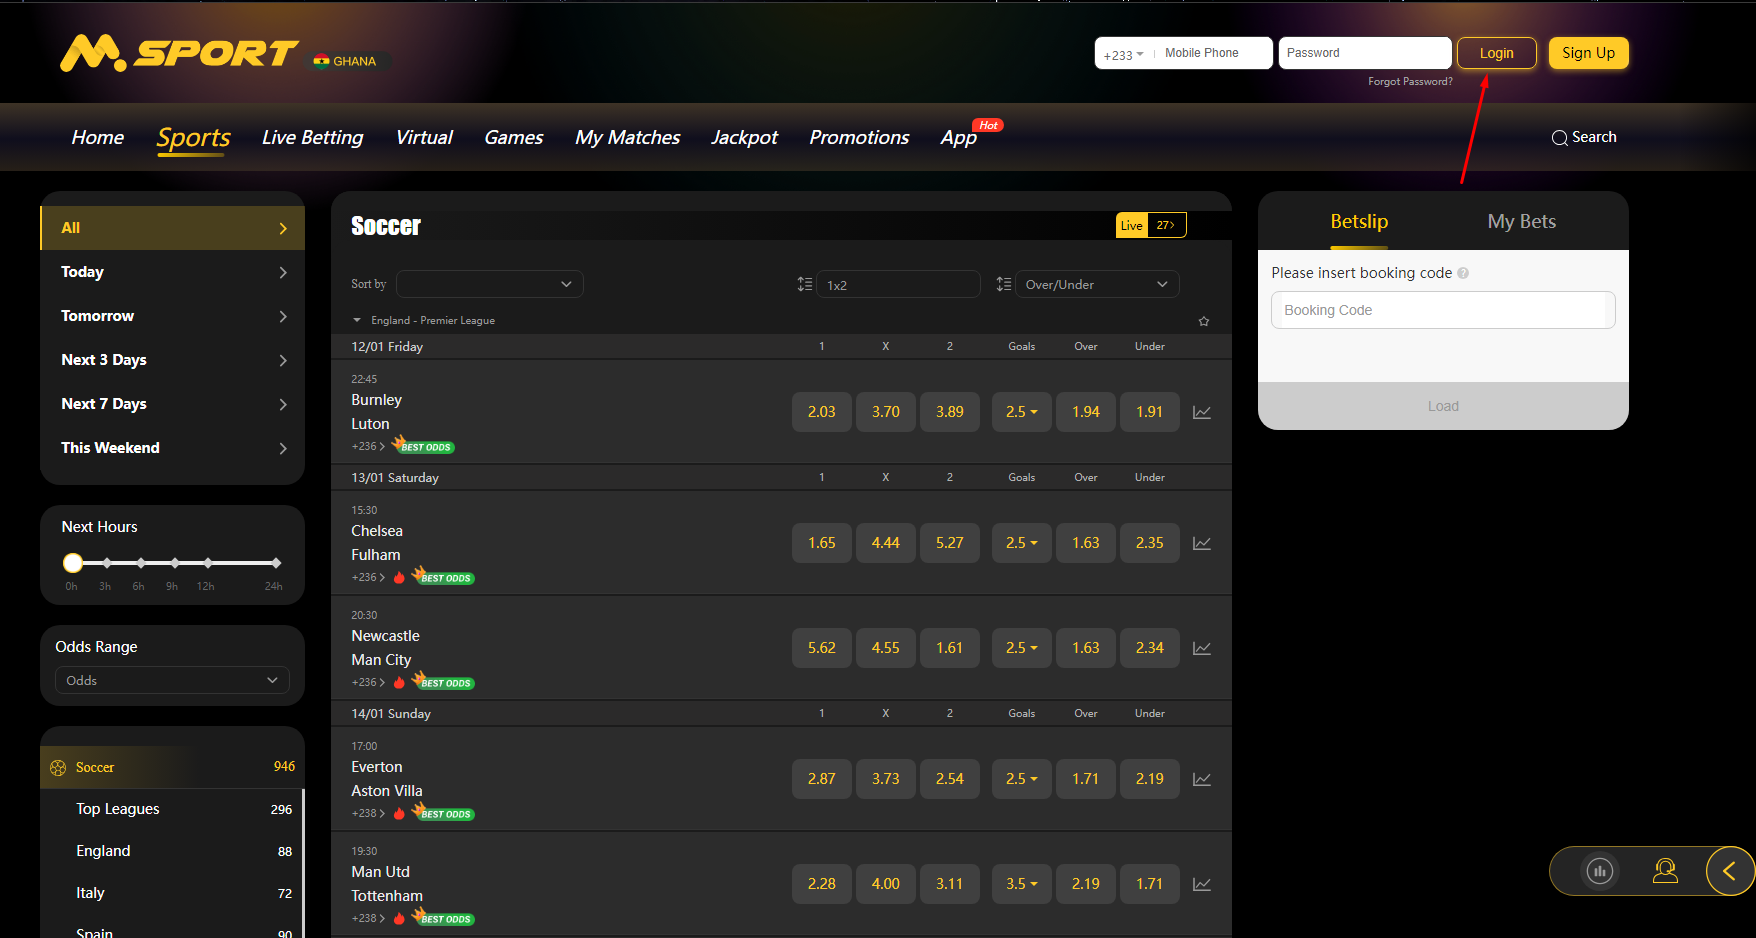Set Next Hours slider to 12h
Viewport: 1756px width, 938px height.
(208, 563)
